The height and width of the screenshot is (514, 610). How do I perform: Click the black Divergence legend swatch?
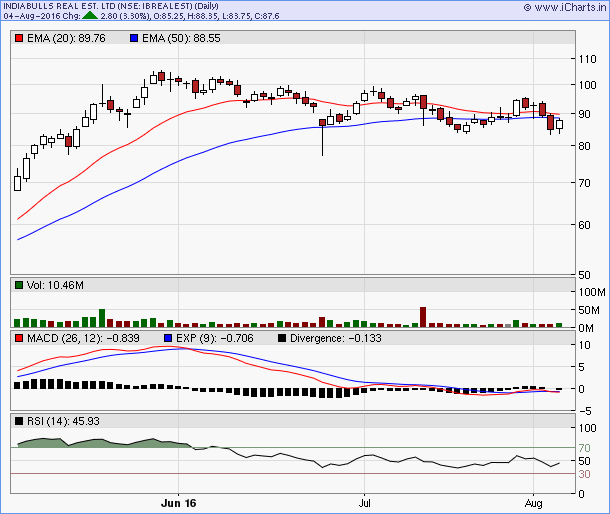[282, 338]
